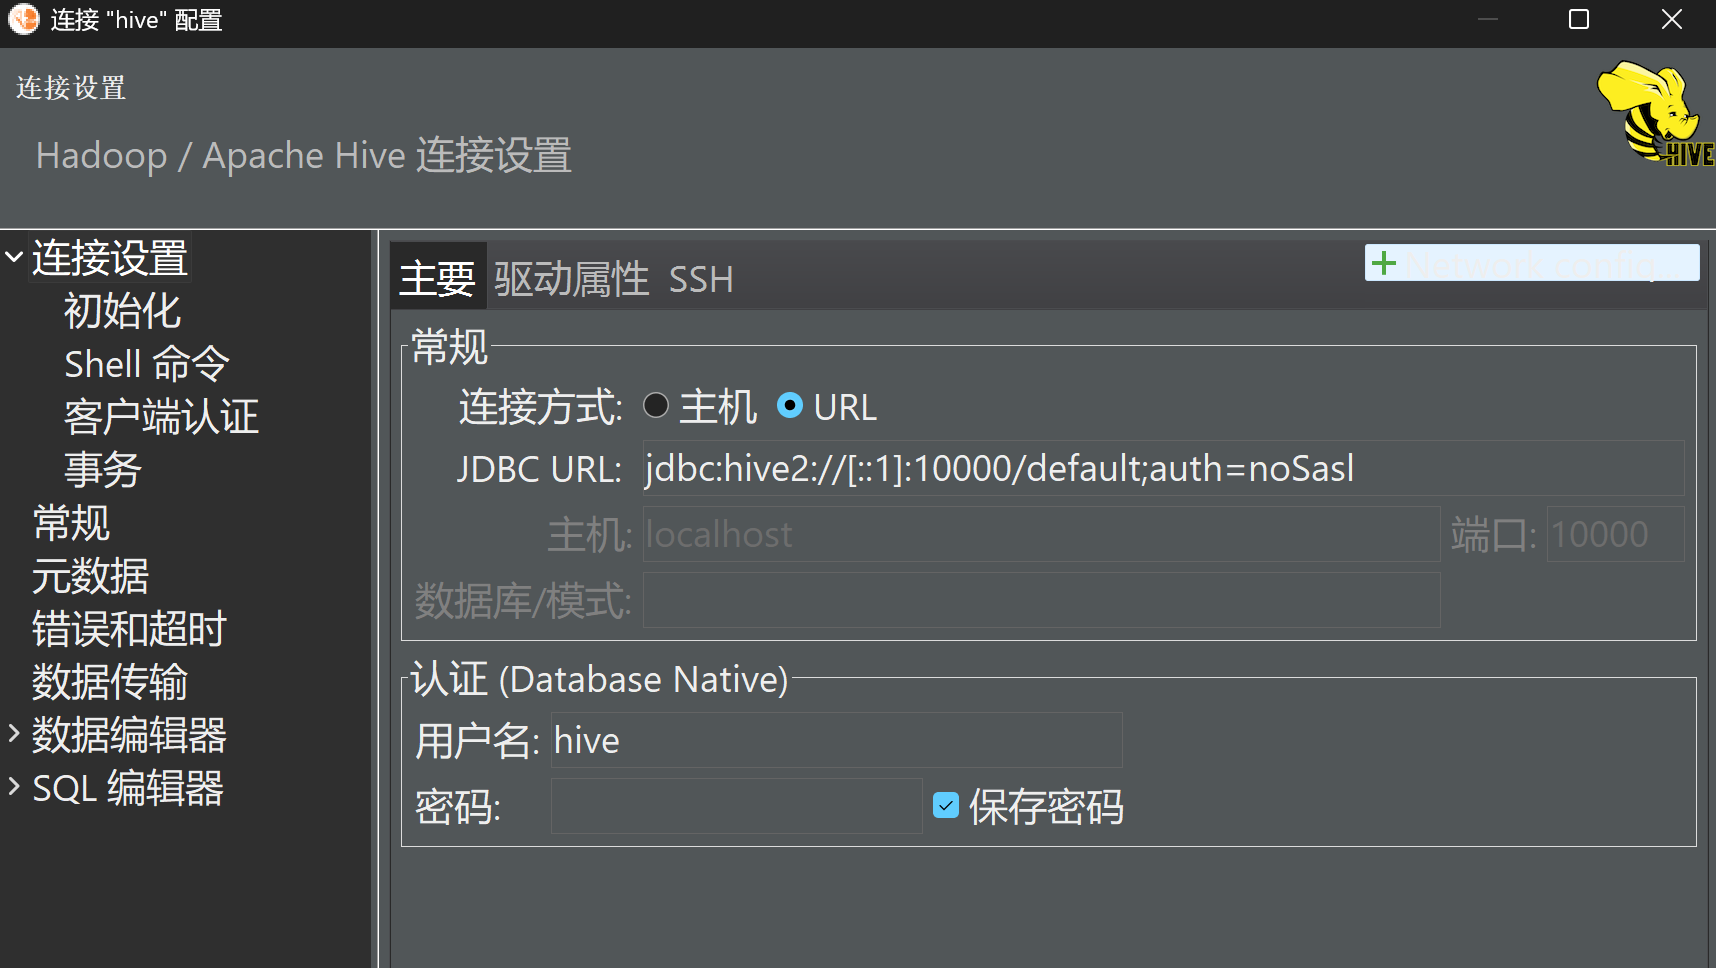Click the Hive bee logo
Image resolution: width=1716 pixels, height=968 pixels.
point(1655,113)
